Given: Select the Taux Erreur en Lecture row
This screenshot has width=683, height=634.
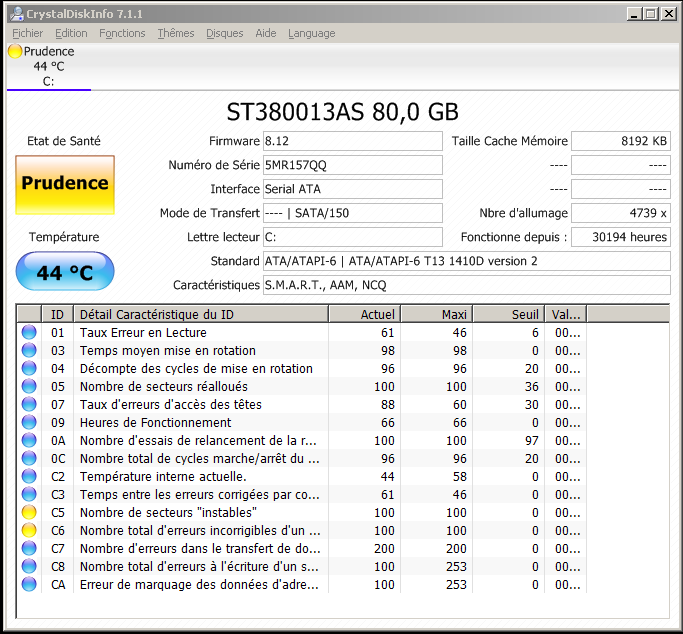Looking at the screenshot, I should pos(301,332).
